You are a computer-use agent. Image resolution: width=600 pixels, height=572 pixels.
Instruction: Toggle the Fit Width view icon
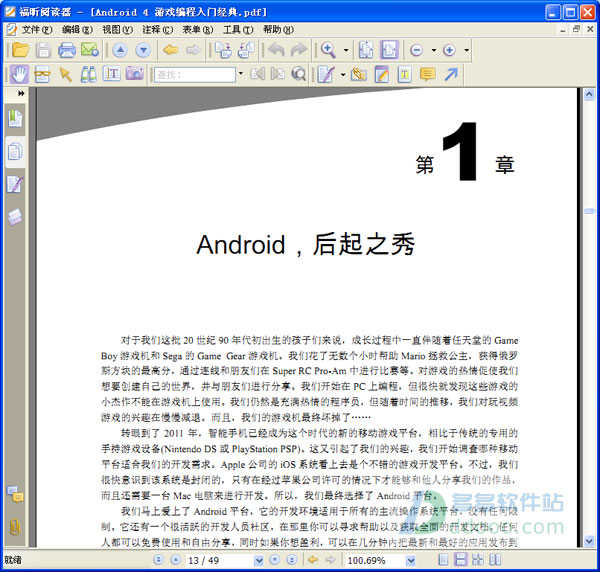tap(389, 50)
